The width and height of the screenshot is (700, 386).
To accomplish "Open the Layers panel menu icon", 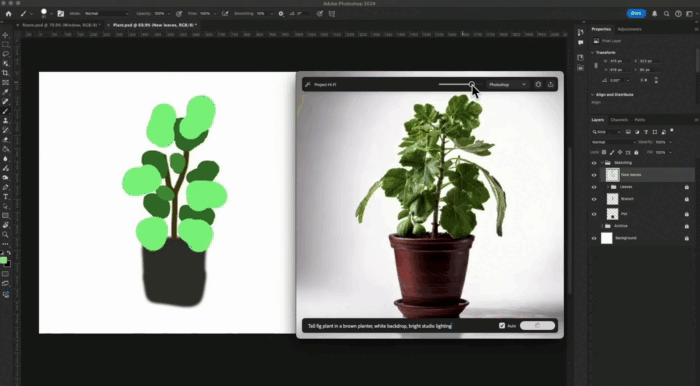I will (x=696, y=120).
